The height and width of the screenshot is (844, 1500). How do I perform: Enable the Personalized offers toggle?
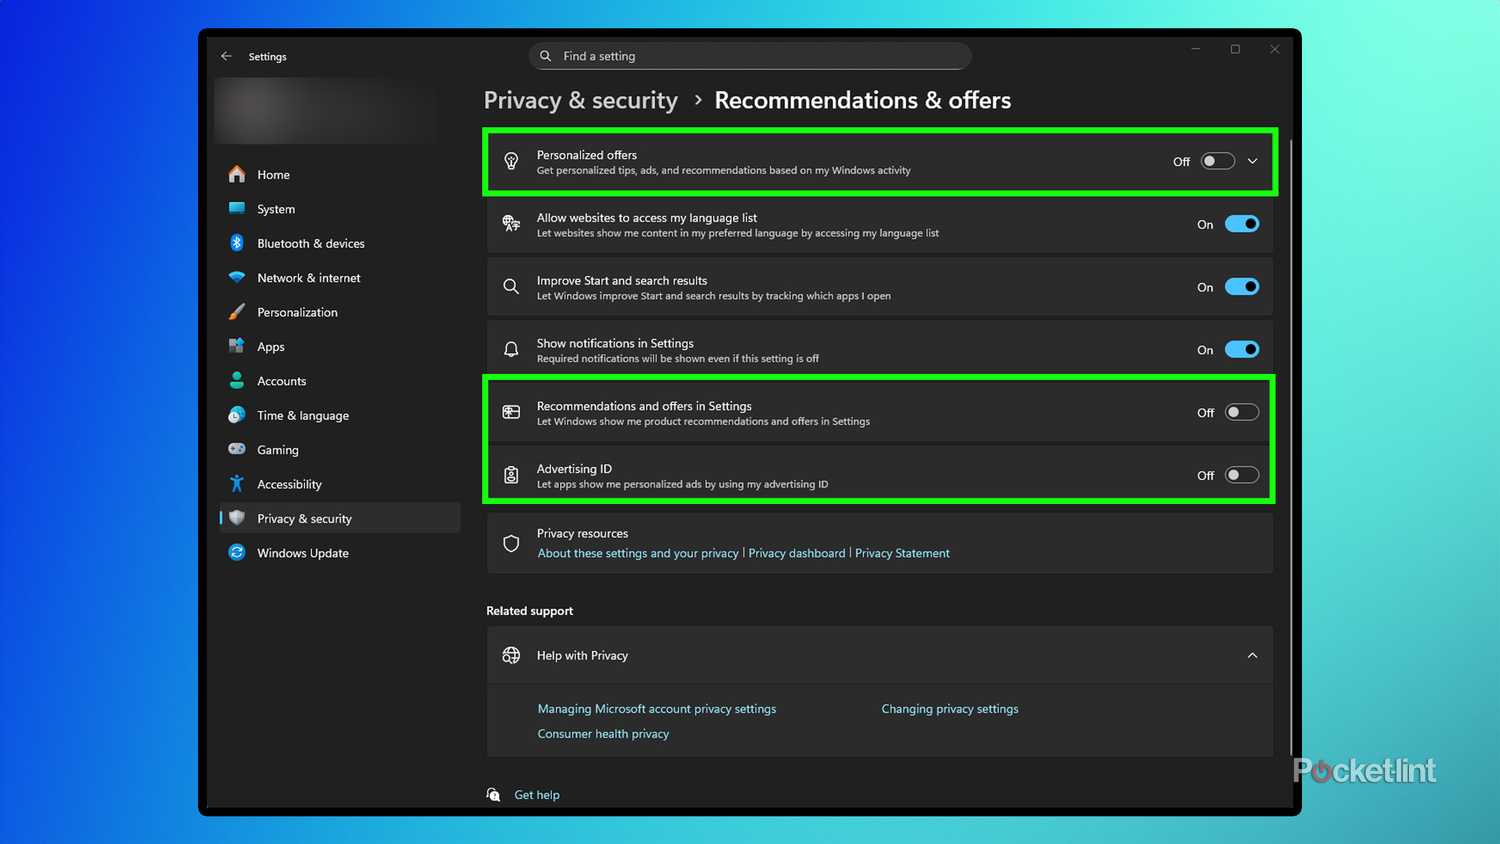click(x=1217, y=160)
